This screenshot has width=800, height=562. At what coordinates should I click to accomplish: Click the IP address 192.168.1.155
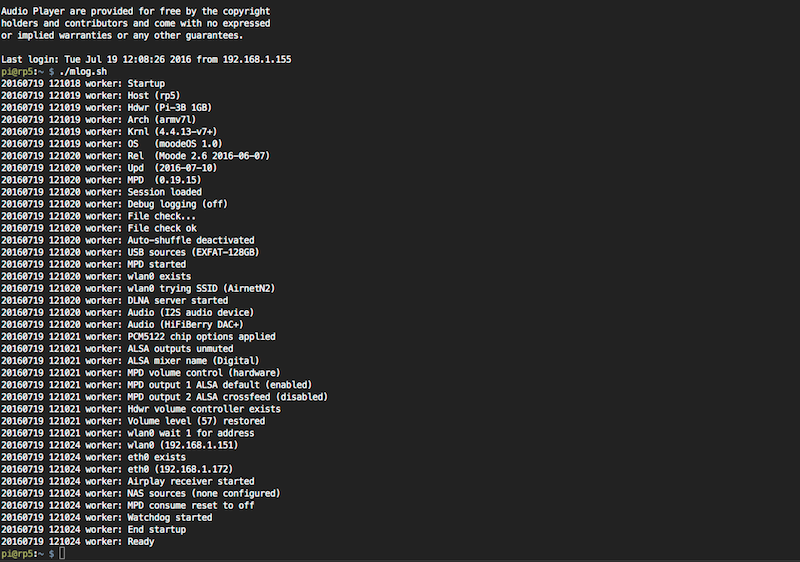point(257,59)
